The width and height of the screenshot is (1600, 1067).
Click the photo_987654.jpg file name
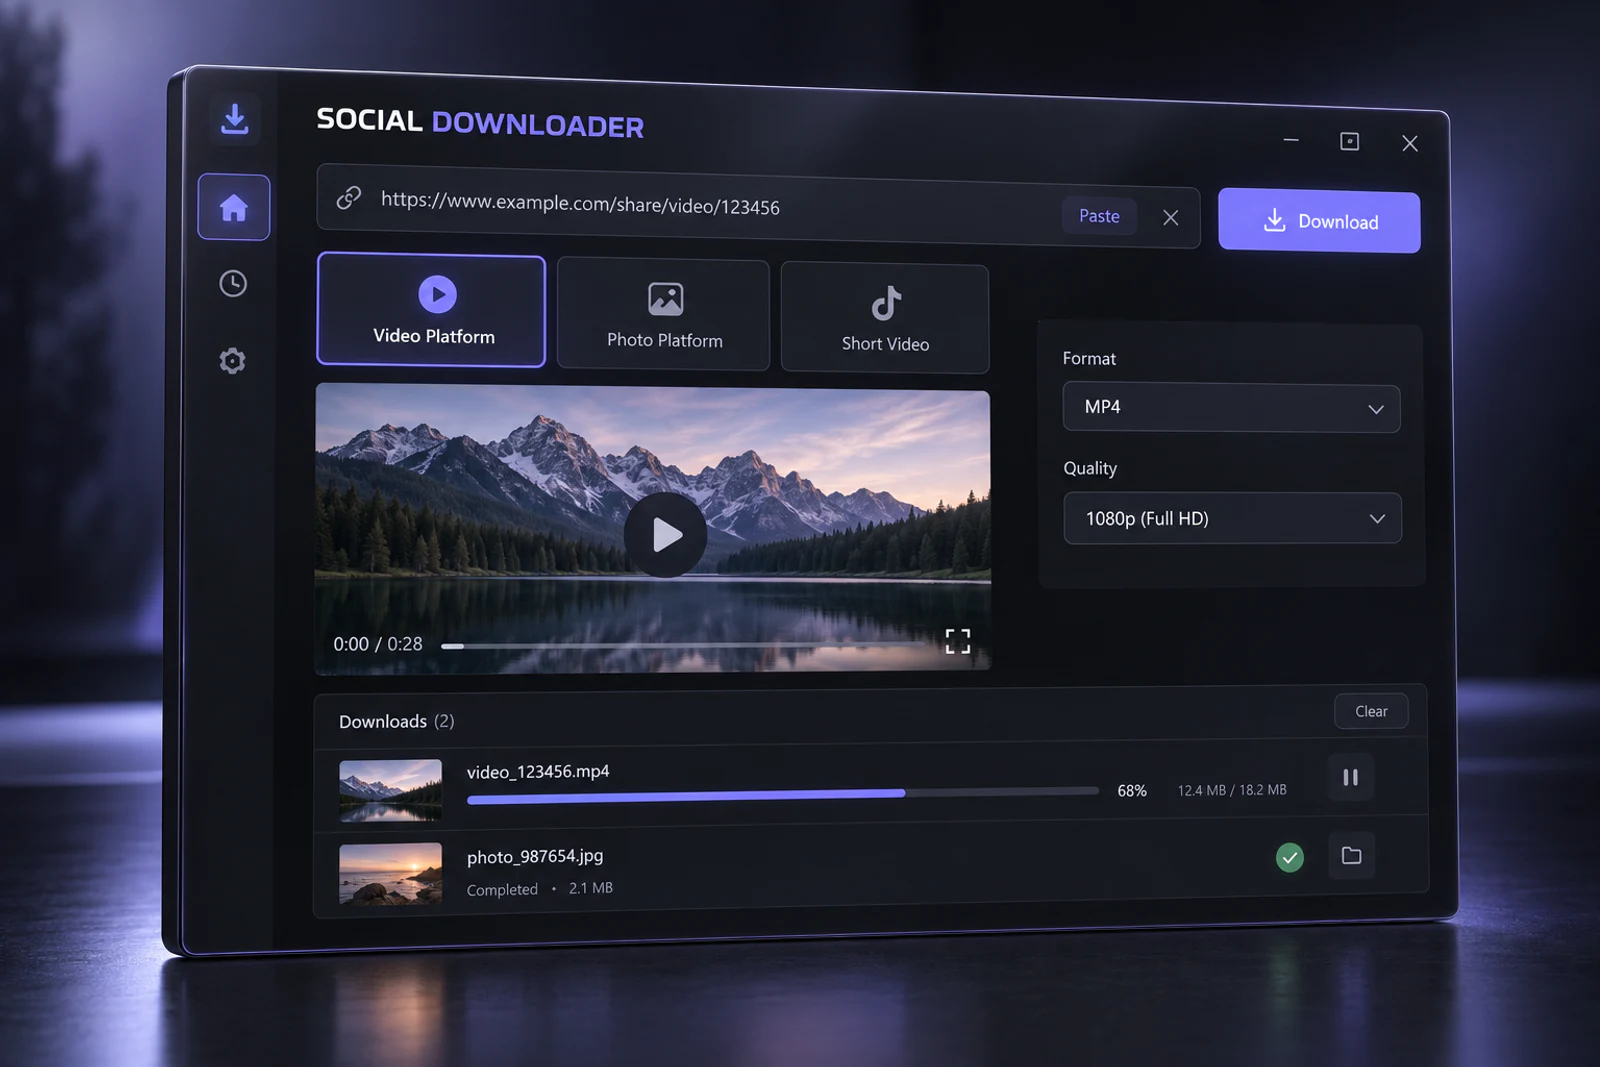[x=535, y=856]
